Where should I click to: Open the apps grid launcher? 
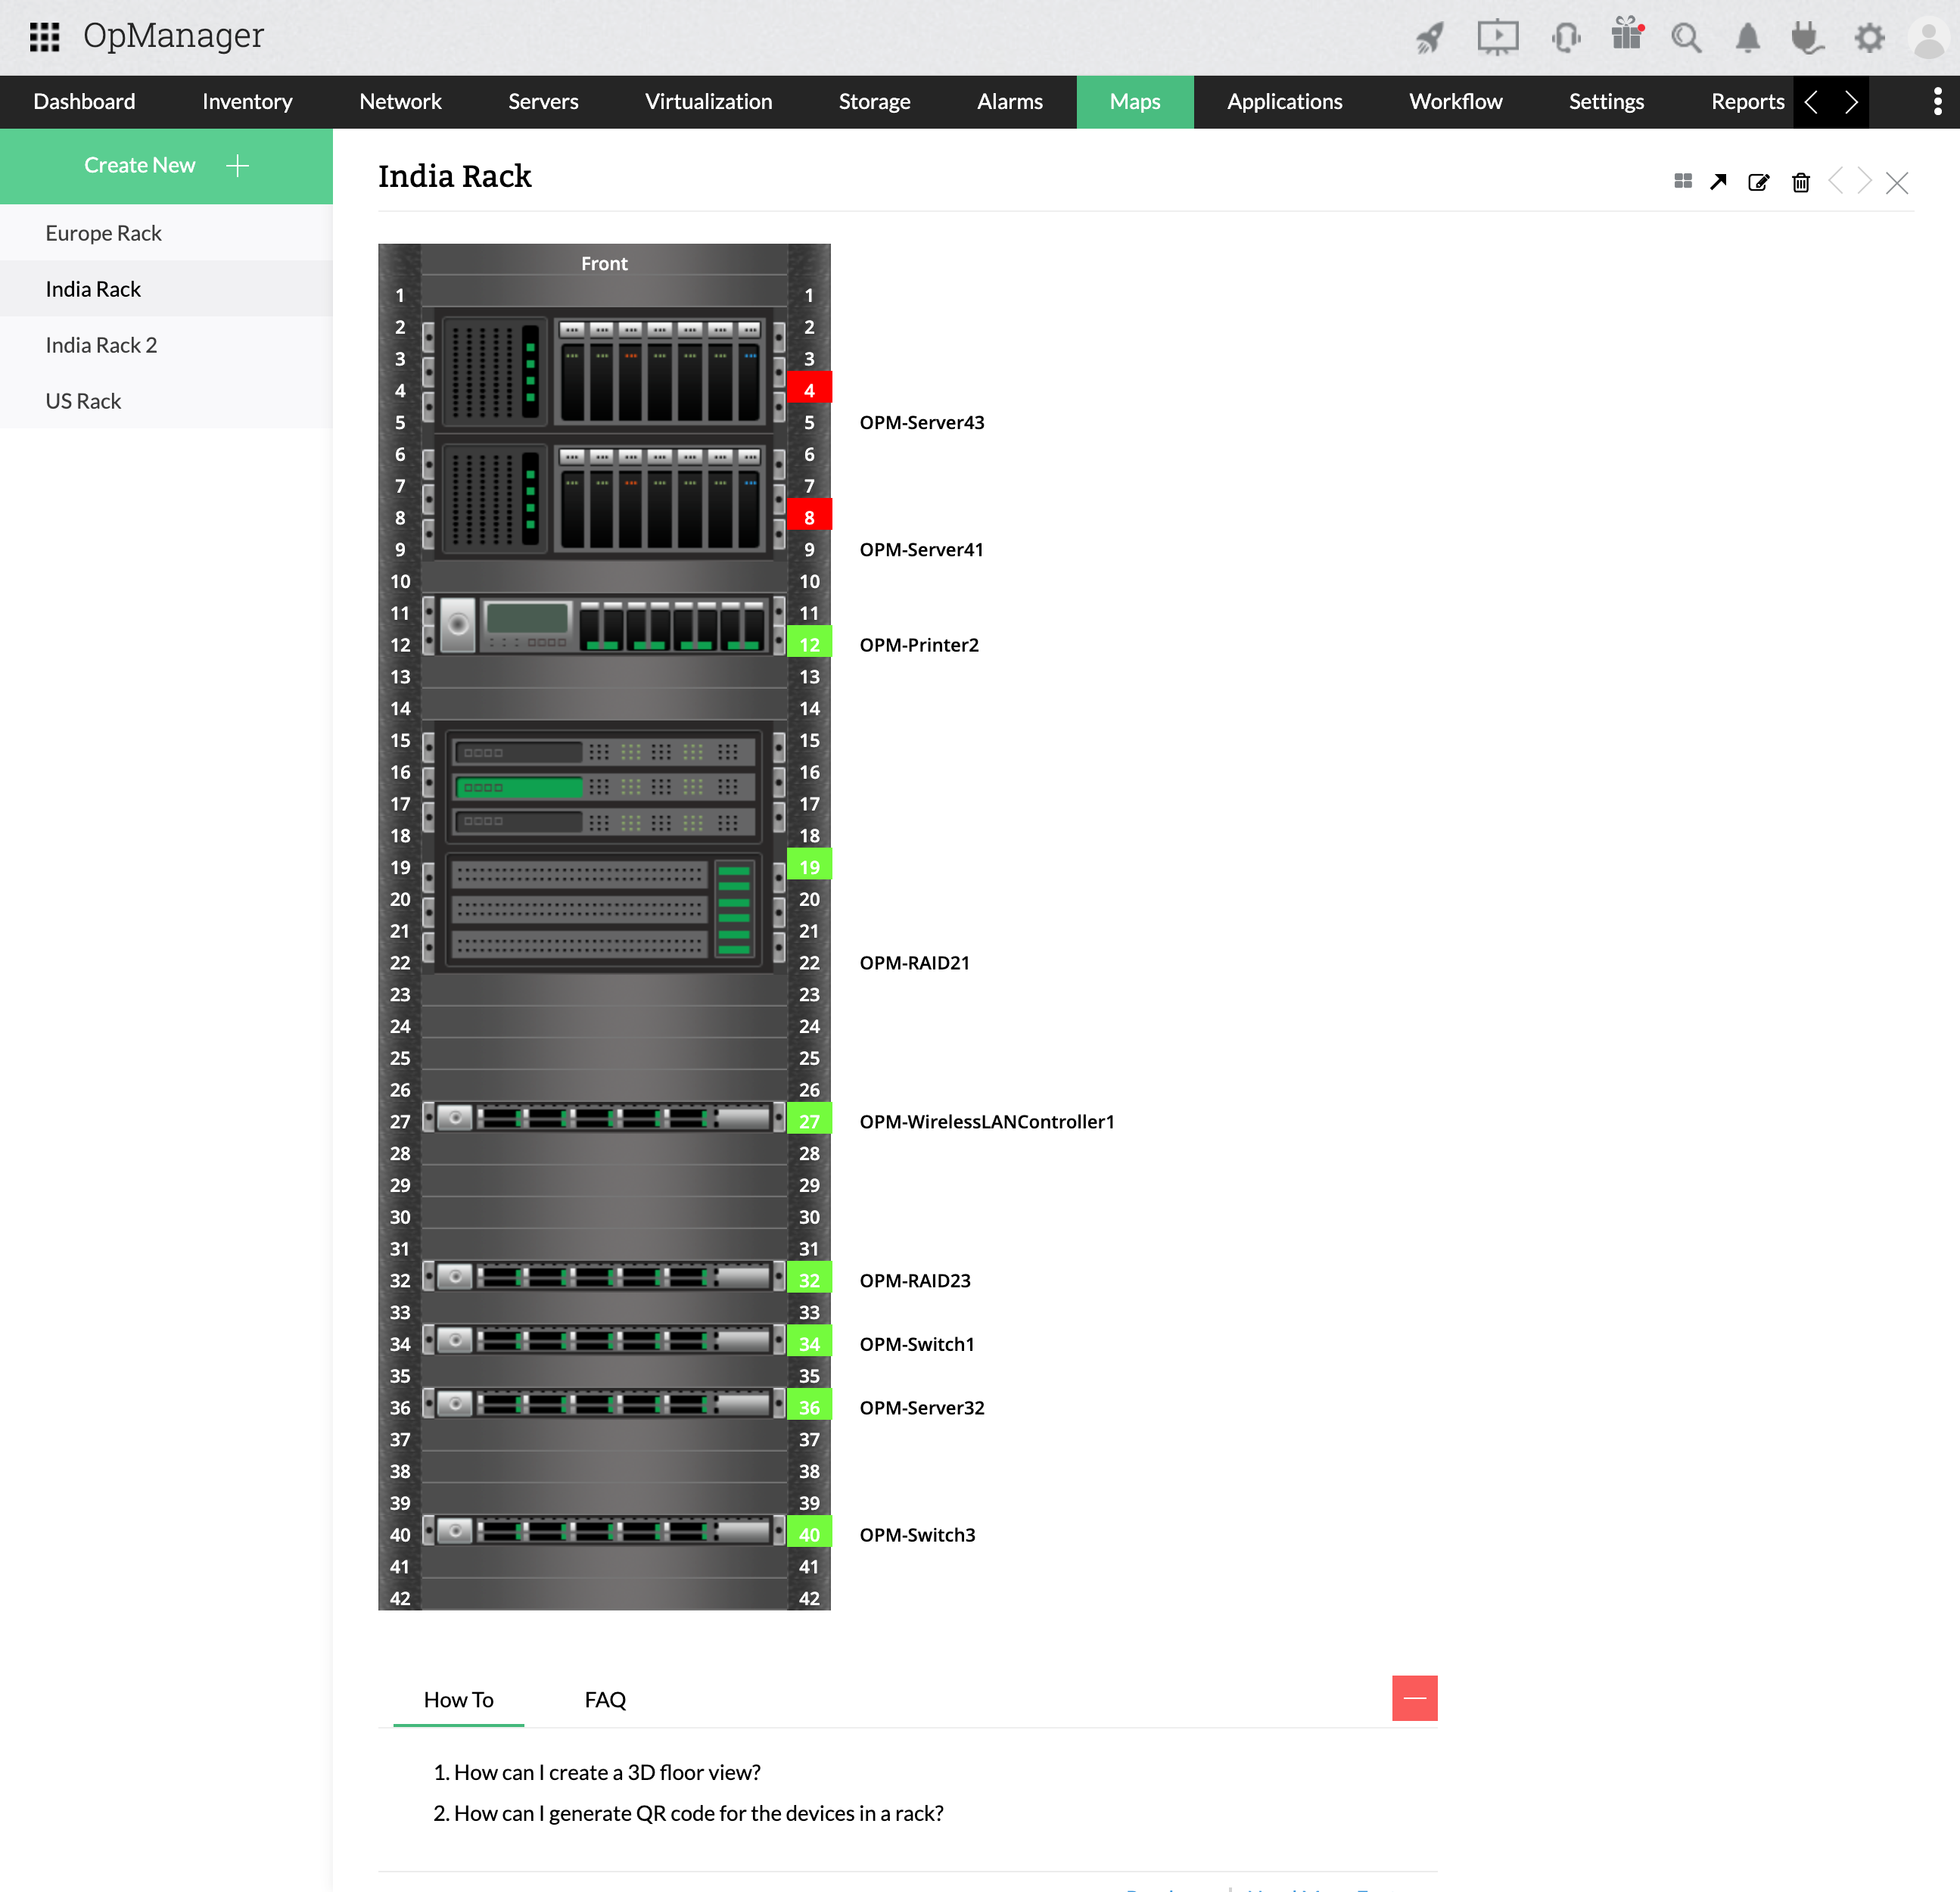coord(45,37)
